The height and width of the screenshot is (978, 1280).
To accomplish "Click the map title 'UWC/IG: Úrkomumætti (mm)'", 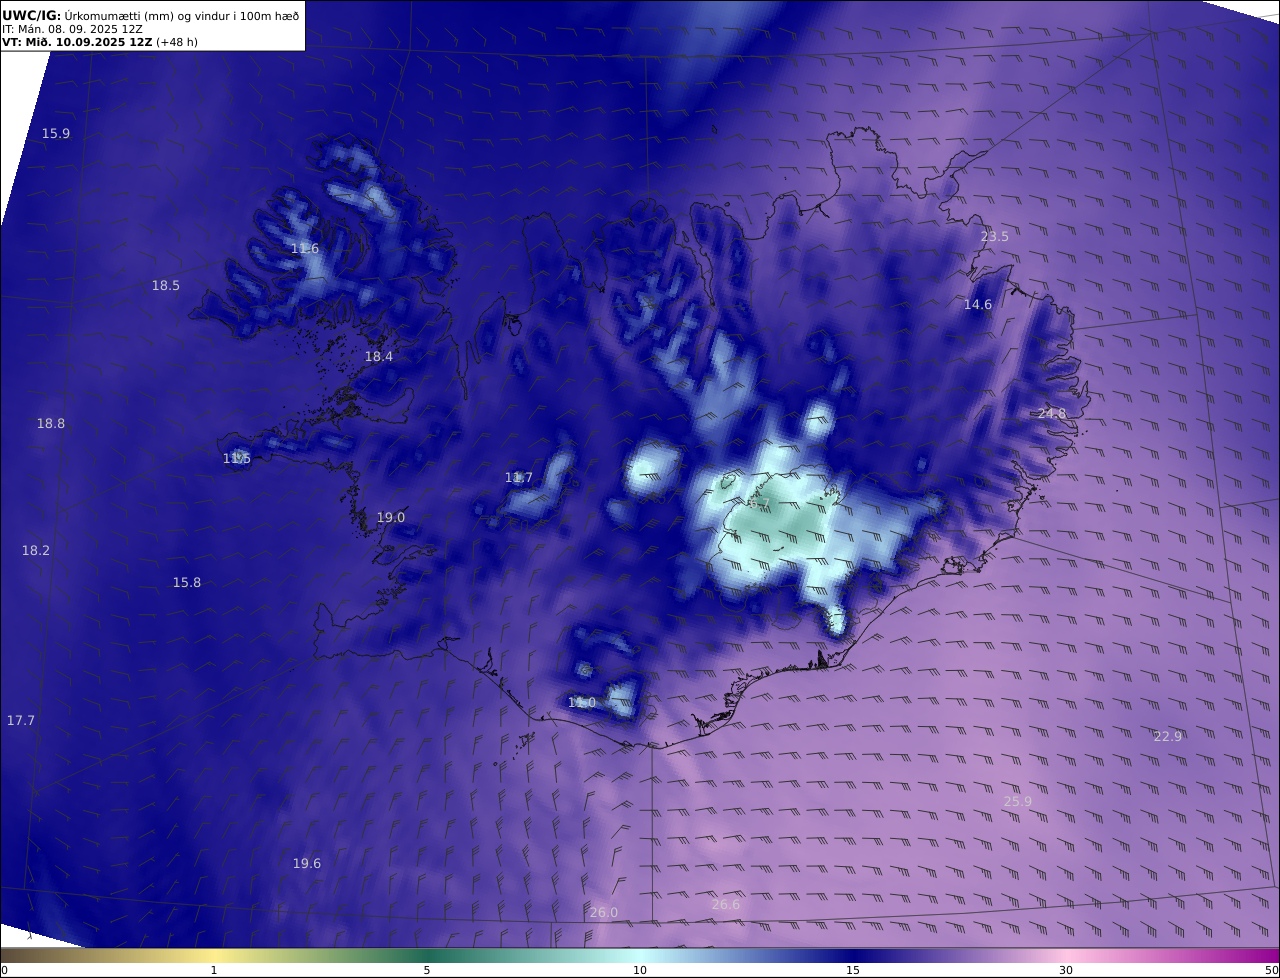I will point(88,16).
